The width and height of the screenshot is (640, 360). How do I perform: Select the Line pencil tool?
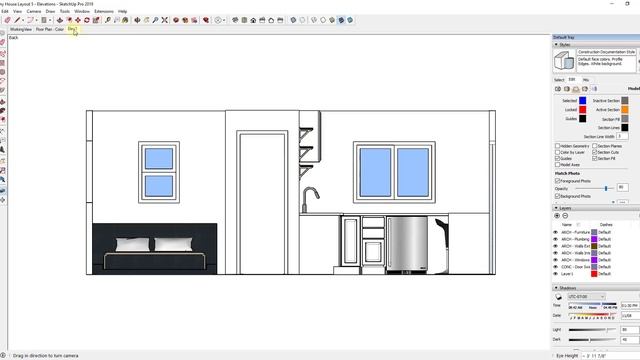17,20
